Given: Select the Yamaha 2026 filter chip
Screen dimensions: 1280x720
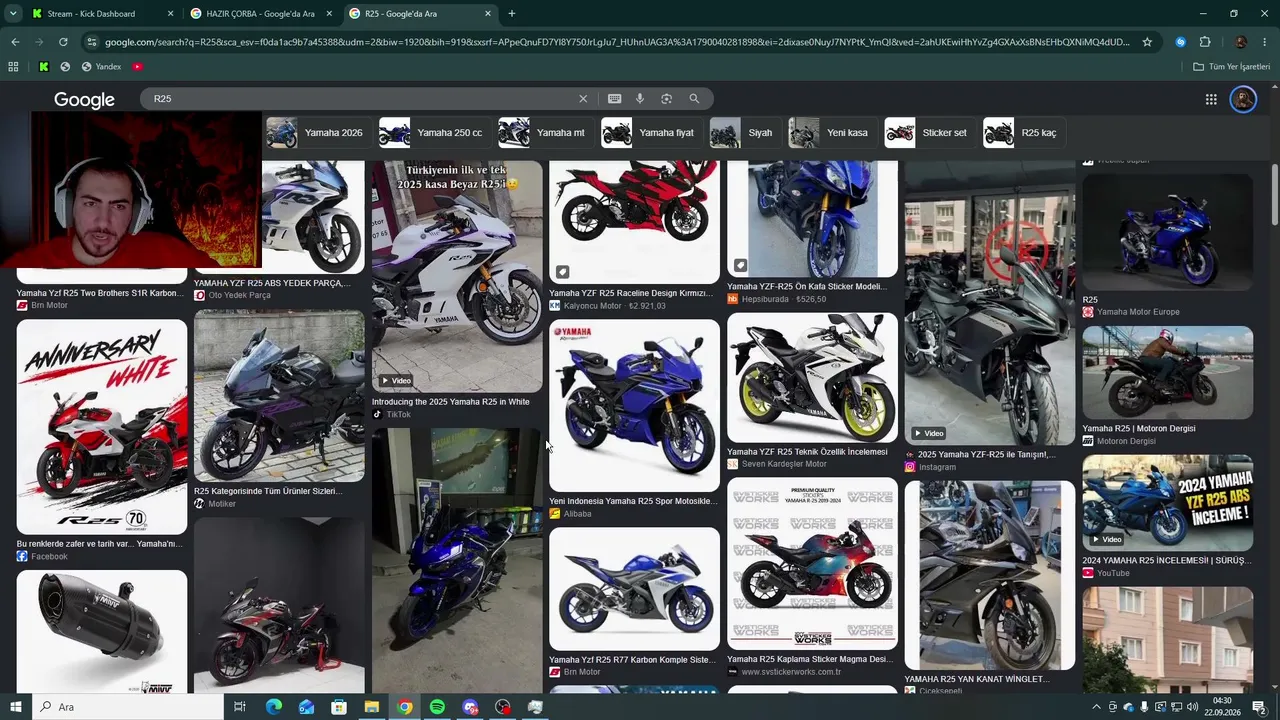Looking at the screenshot, I should [315, 133].
